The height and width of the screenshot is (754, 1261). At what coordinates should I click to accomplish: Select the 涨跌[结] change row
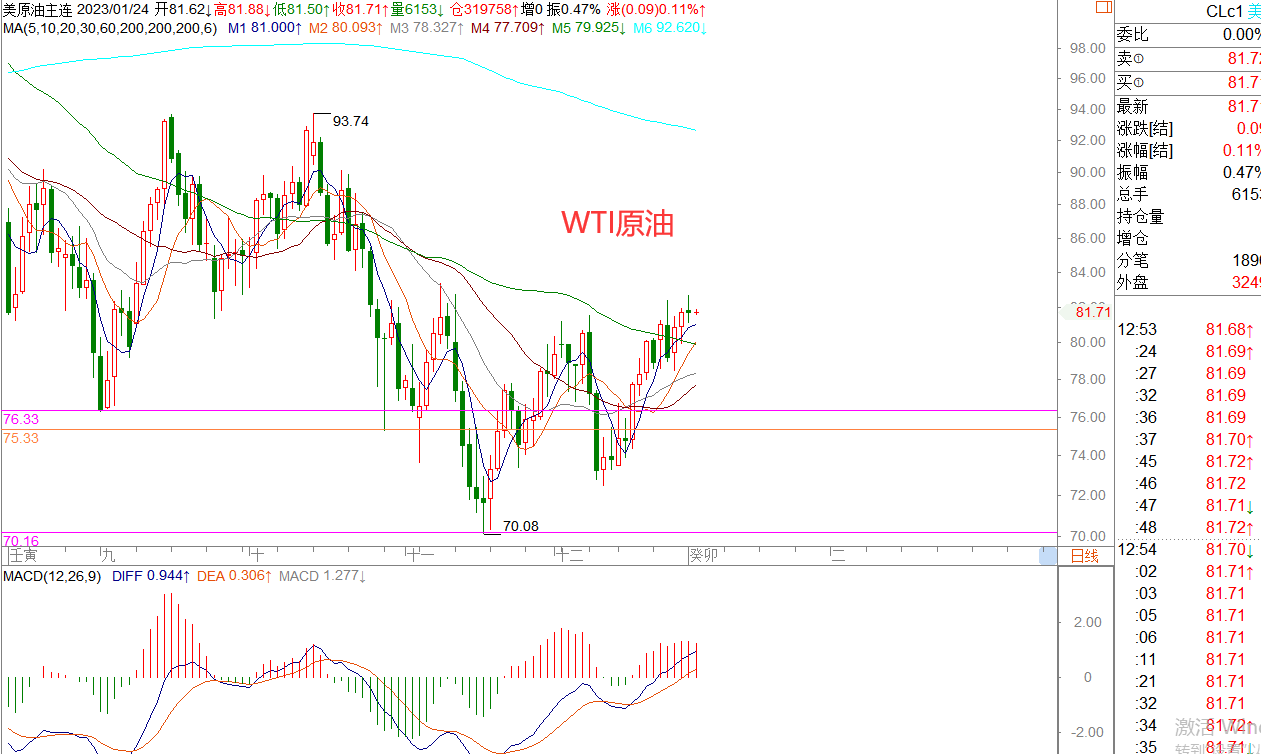1189,128
